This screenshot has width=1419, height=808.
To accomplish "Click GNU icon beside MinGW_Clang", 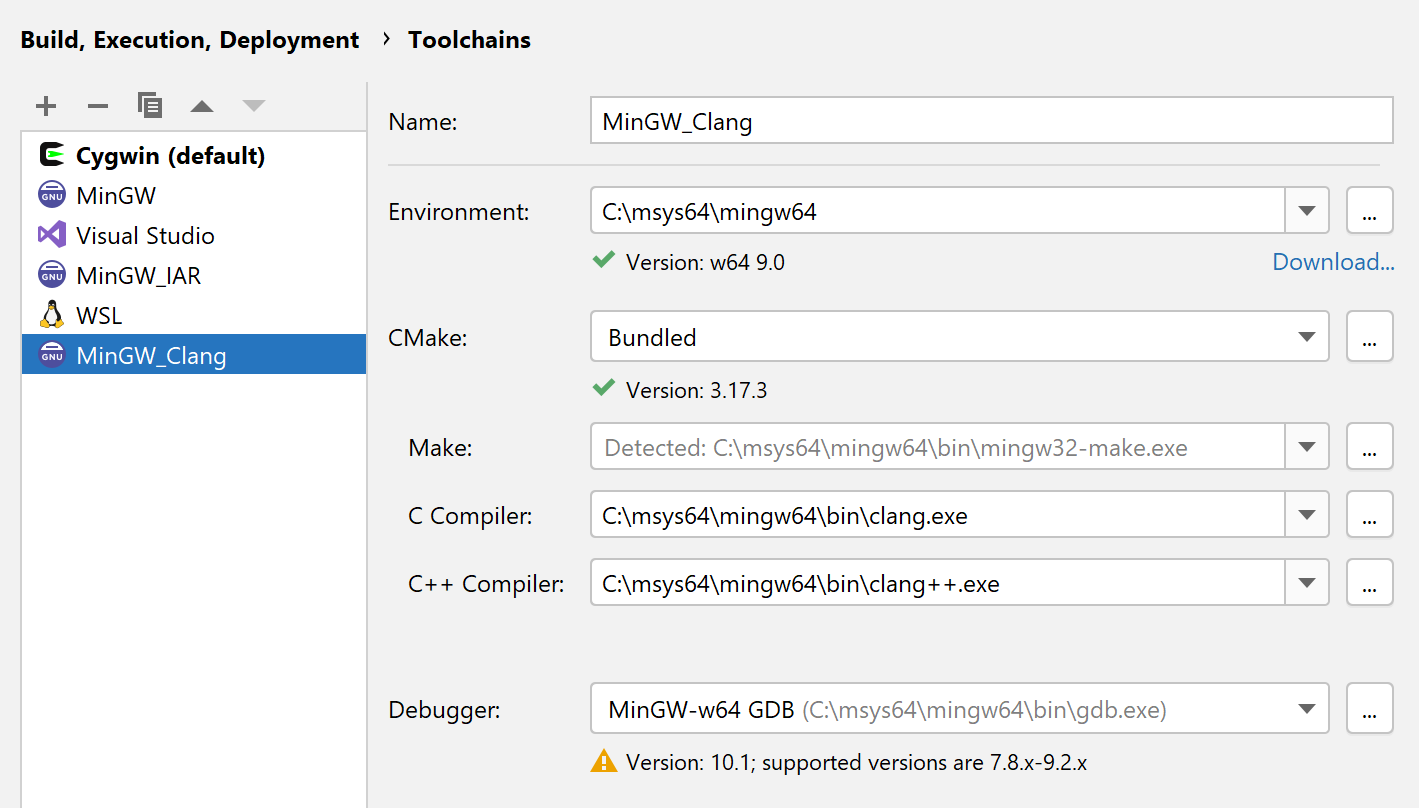I will (51, 355).
